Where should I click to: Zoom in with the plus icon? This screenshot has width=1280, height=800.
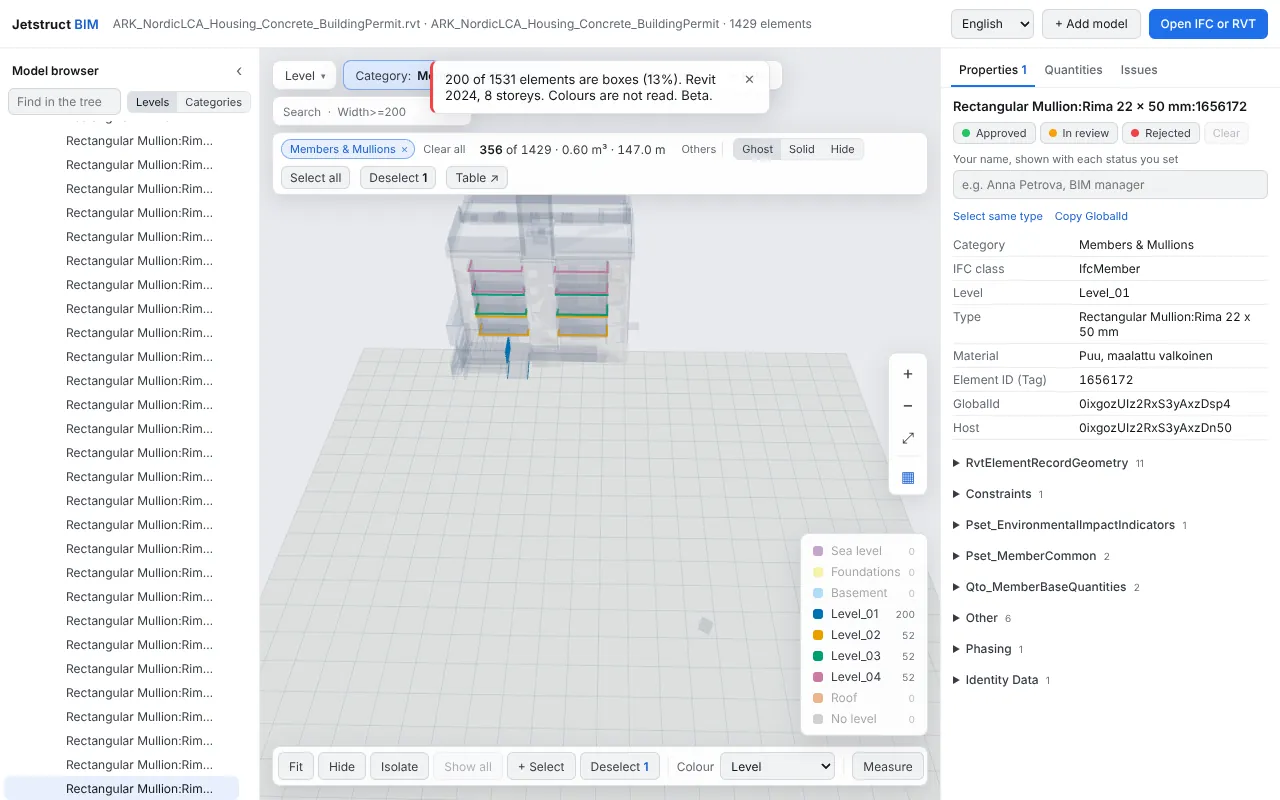pyautogui.click(x=908, y=374)
